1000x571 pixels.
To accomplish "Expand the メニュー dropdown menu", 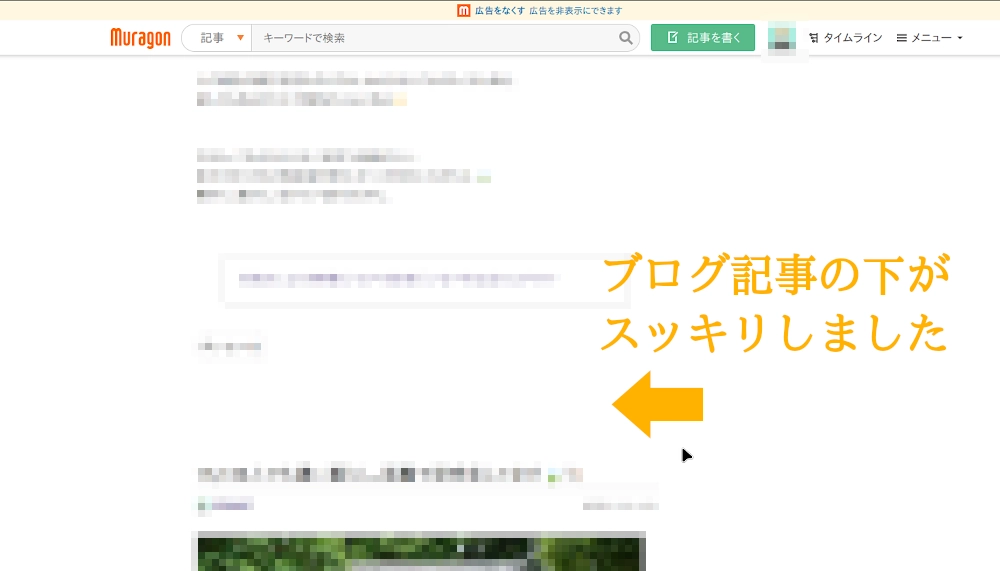I will pos(929,38).
